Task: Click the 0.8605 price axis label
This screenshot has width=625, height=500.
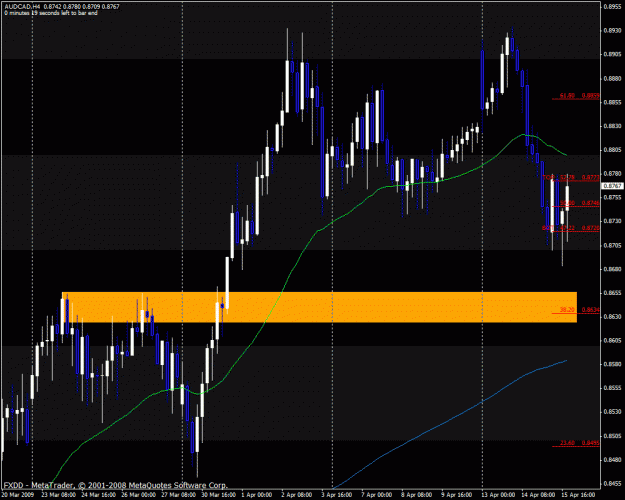Action: tap(612, 341)
